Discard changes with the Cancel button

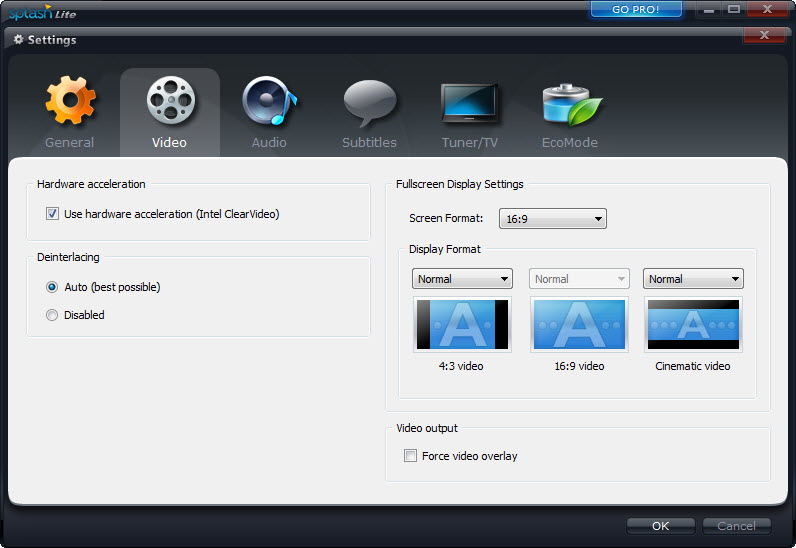click(x=737, y=526)
